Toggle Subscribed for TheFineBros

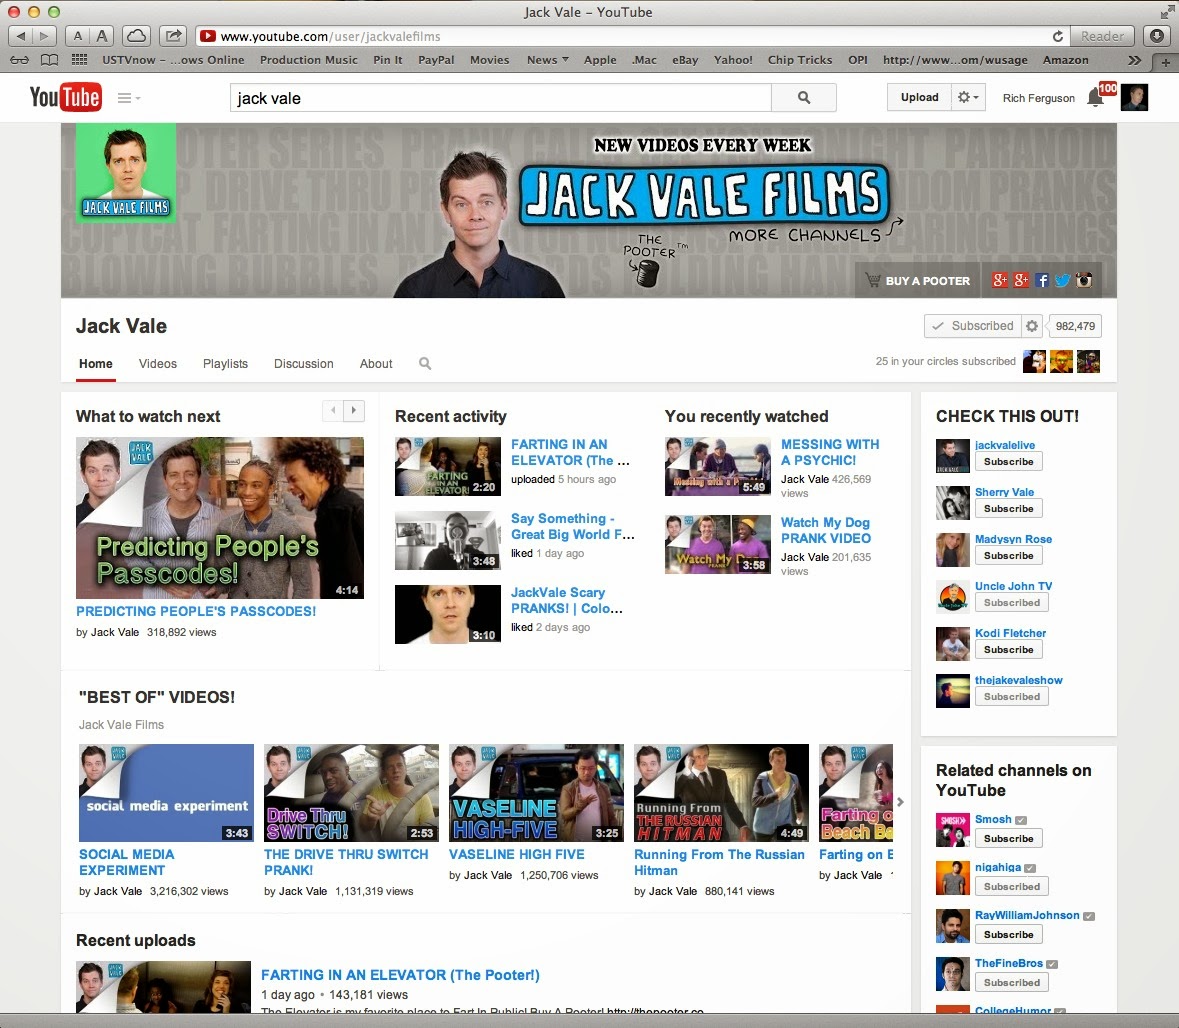pos(1011,983)
